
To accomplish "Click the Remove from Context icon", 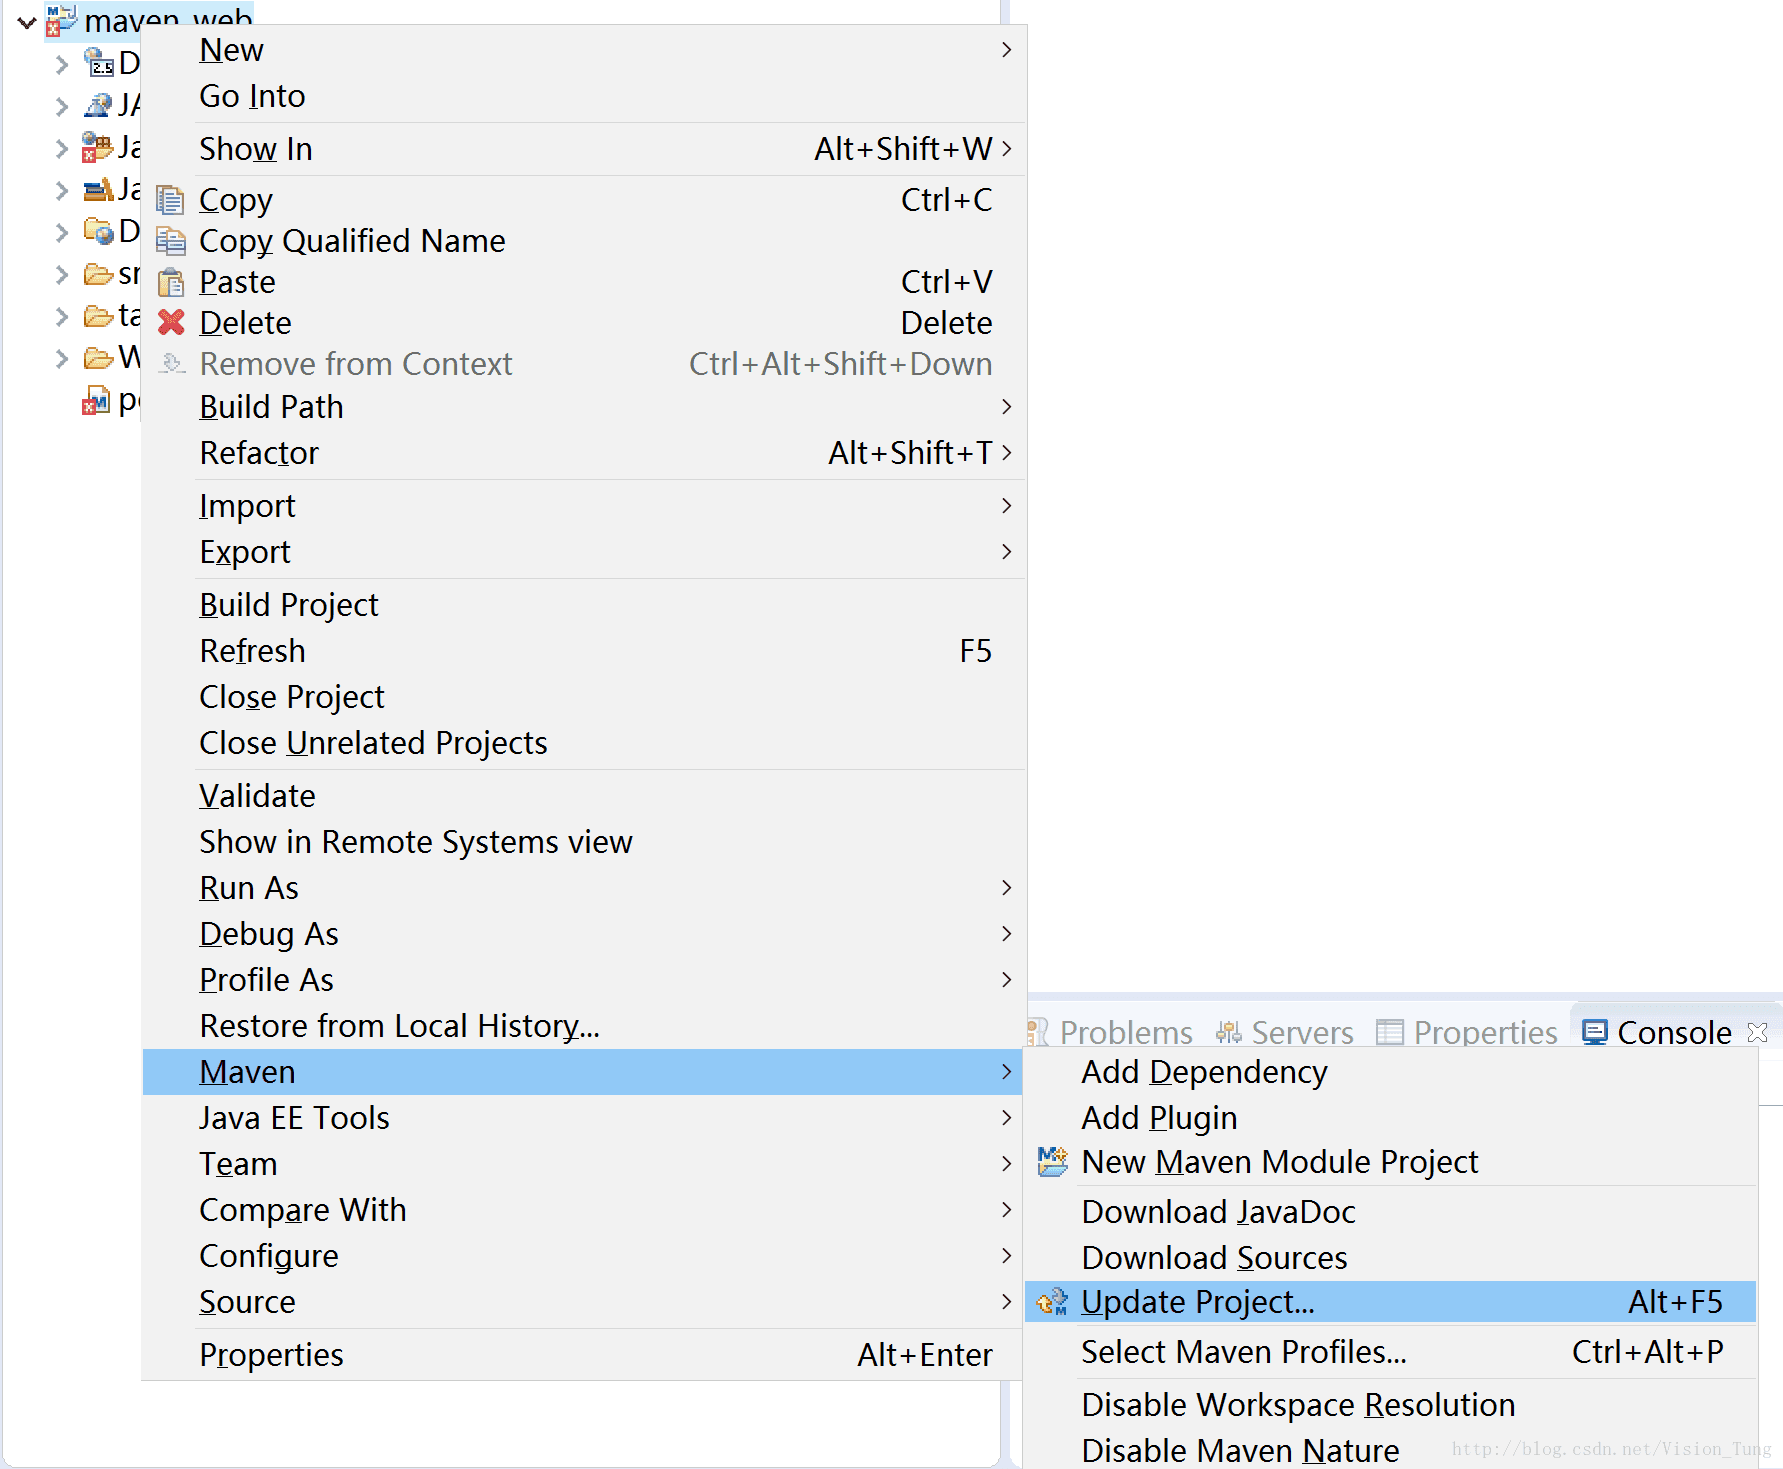I will [172, 363].
